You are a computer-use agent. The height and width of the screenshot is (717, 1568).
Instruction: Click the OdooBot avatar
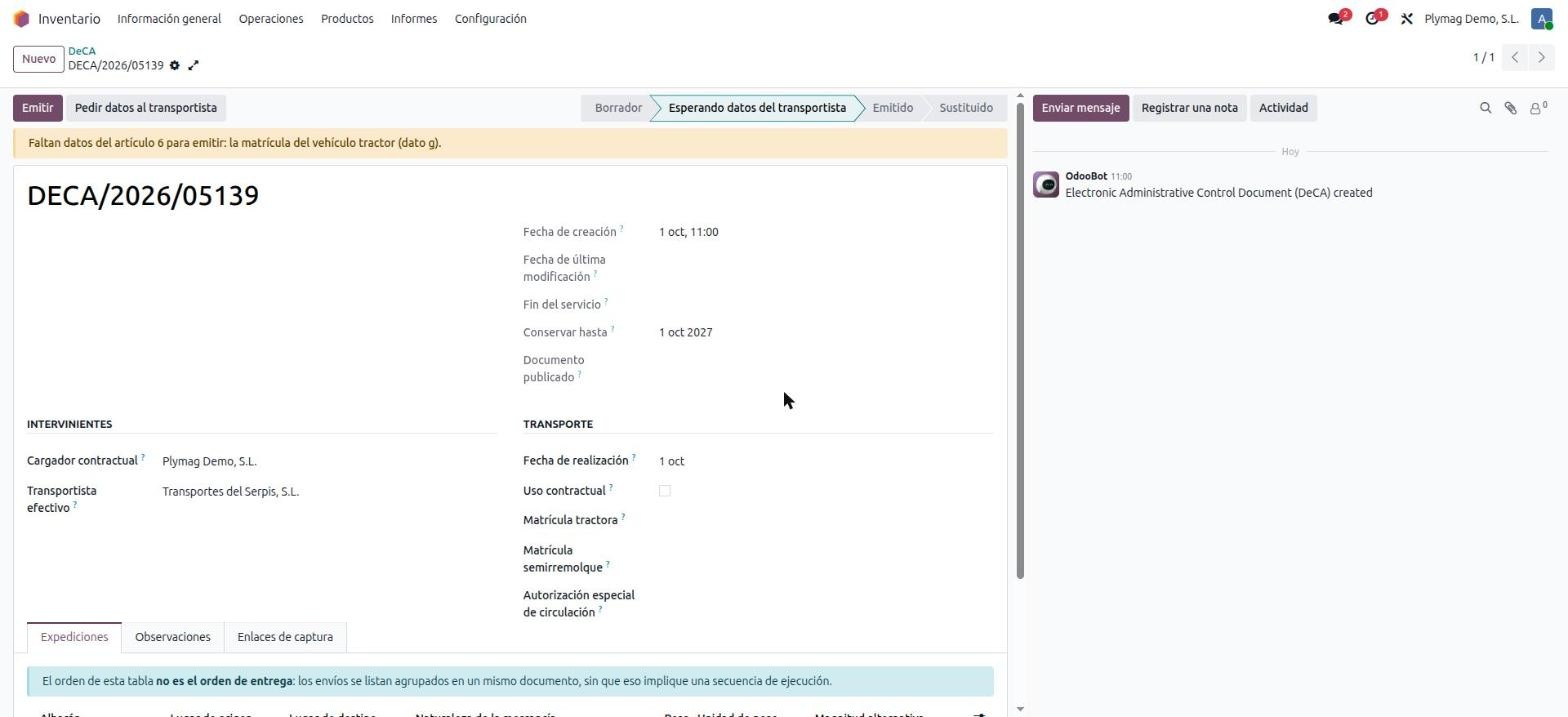1046,185
